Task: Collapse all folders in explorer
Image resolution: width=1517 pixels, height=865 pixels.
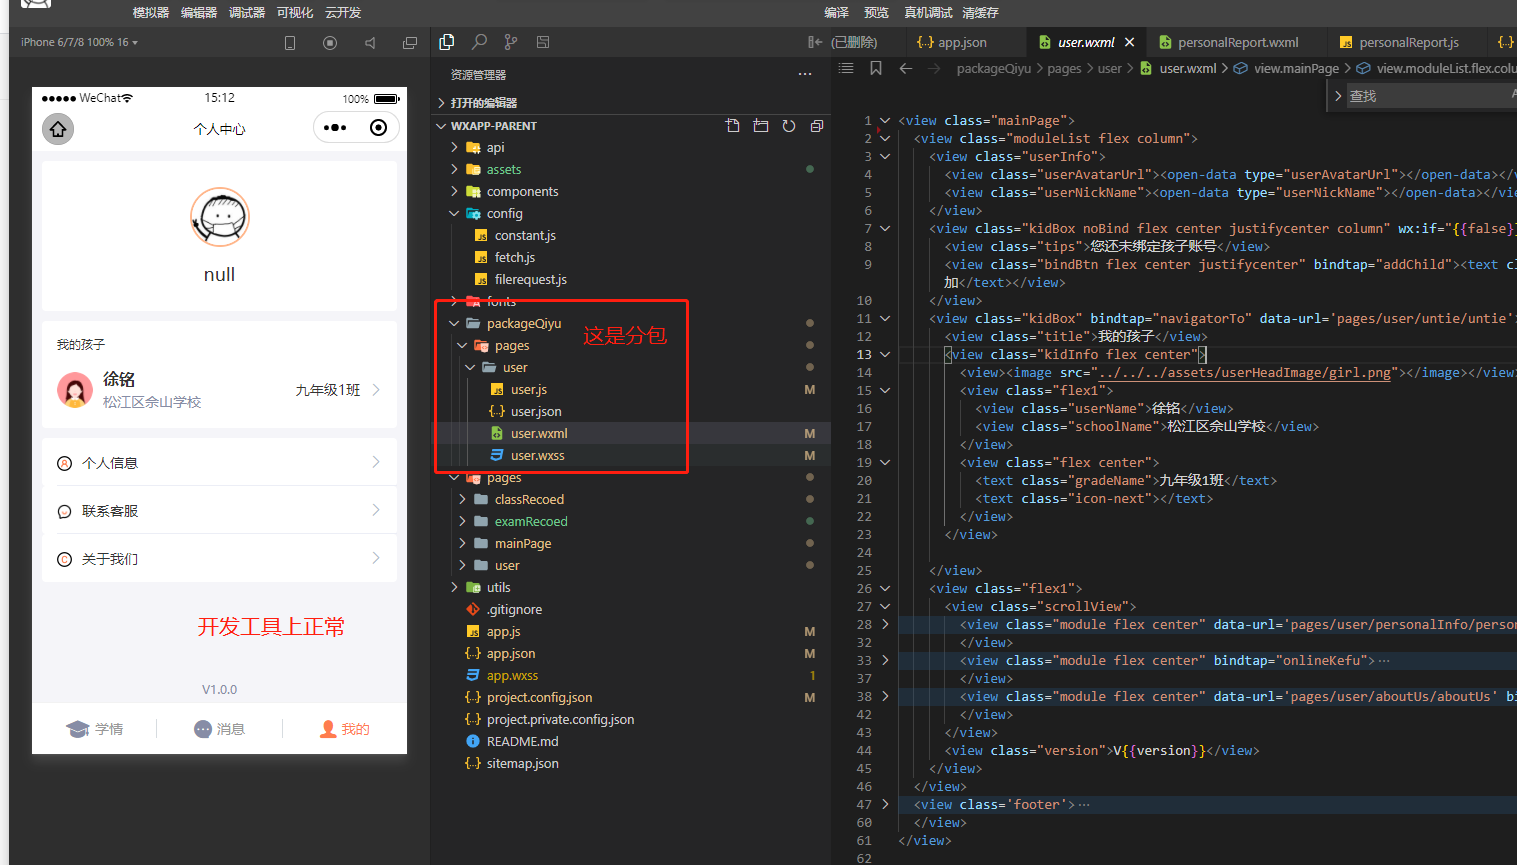Action: coord(817,126)
